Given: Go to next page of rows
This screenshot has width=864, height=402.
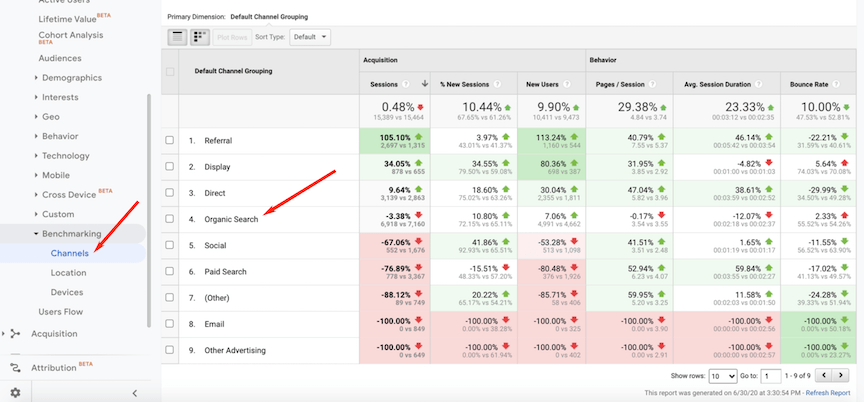Looking at the screenshot, I should [x=840, y=376].
